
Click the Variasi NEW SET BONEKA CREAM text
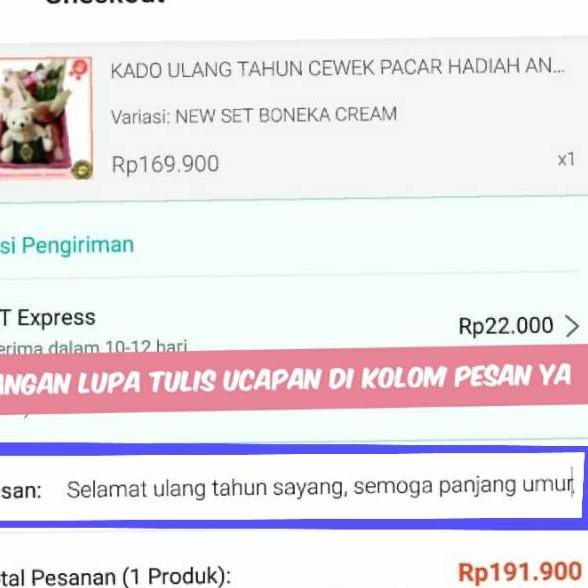(254, 116)
